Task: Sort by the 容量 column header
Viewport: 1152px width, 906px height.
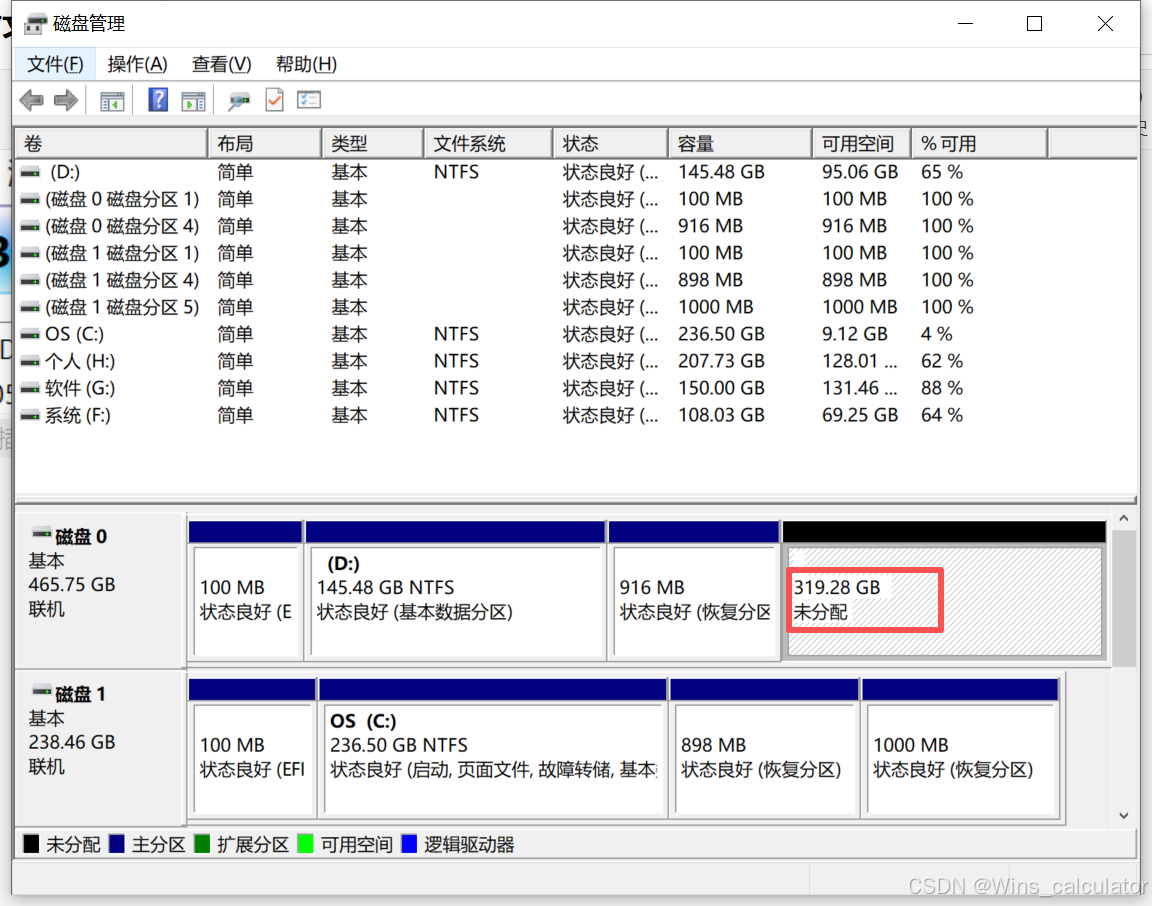Action: (741, 143)
